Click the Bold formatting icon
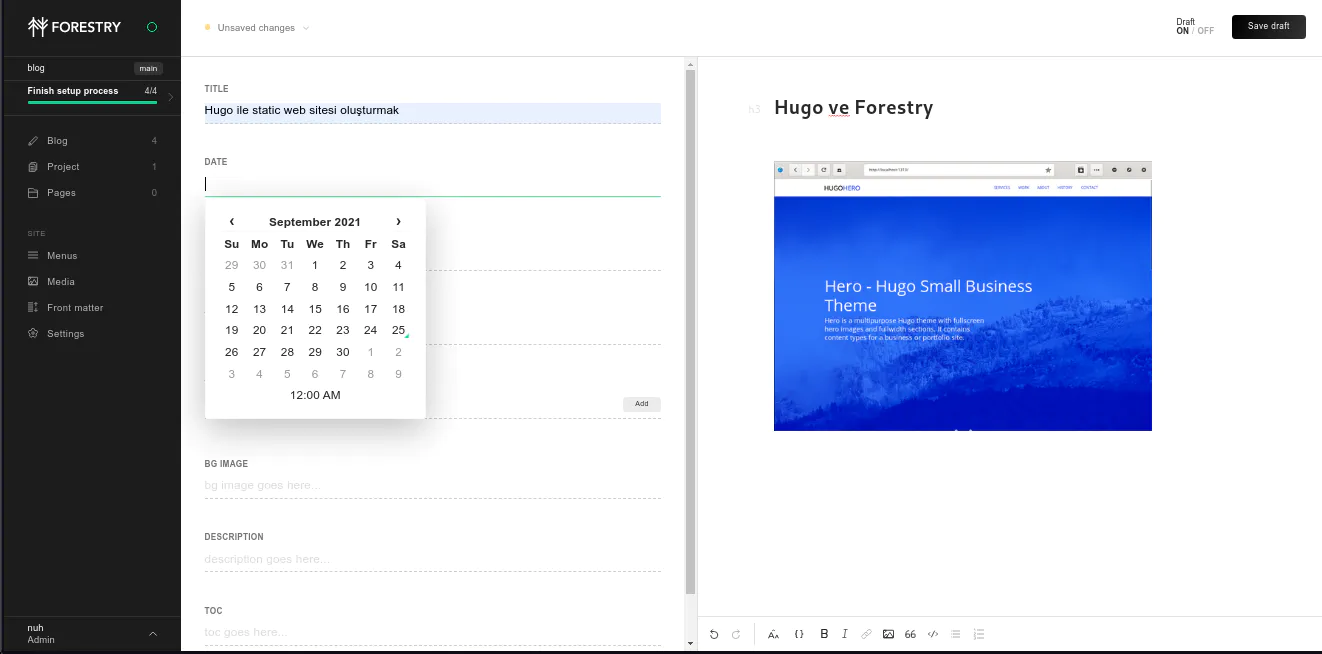The image size is (1322, 654). pyautogui.click(x=824, y=634)
